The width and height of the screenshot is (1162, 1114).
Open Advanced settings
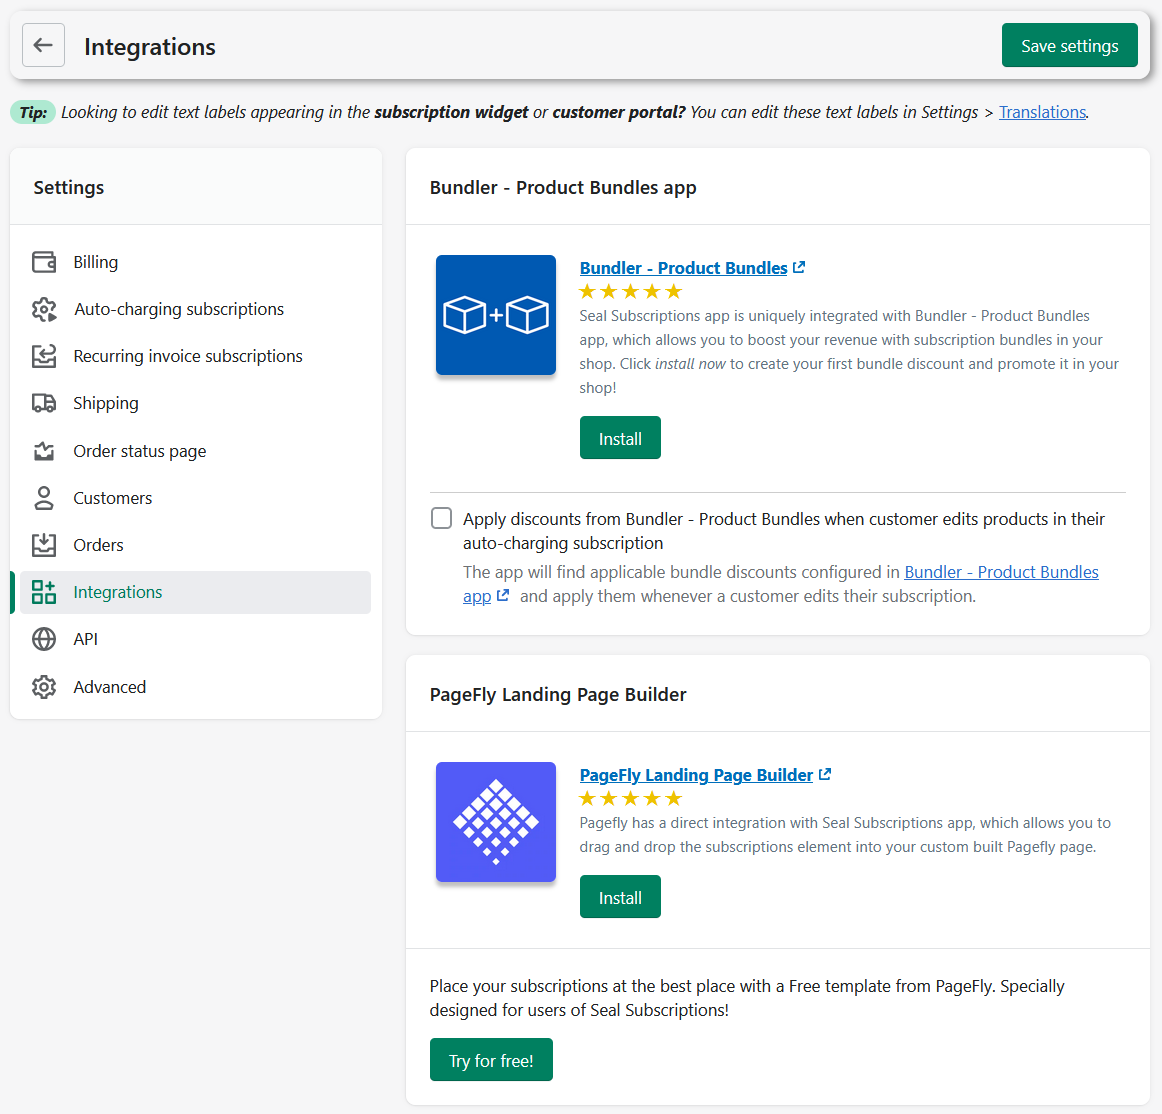point(196,687)
